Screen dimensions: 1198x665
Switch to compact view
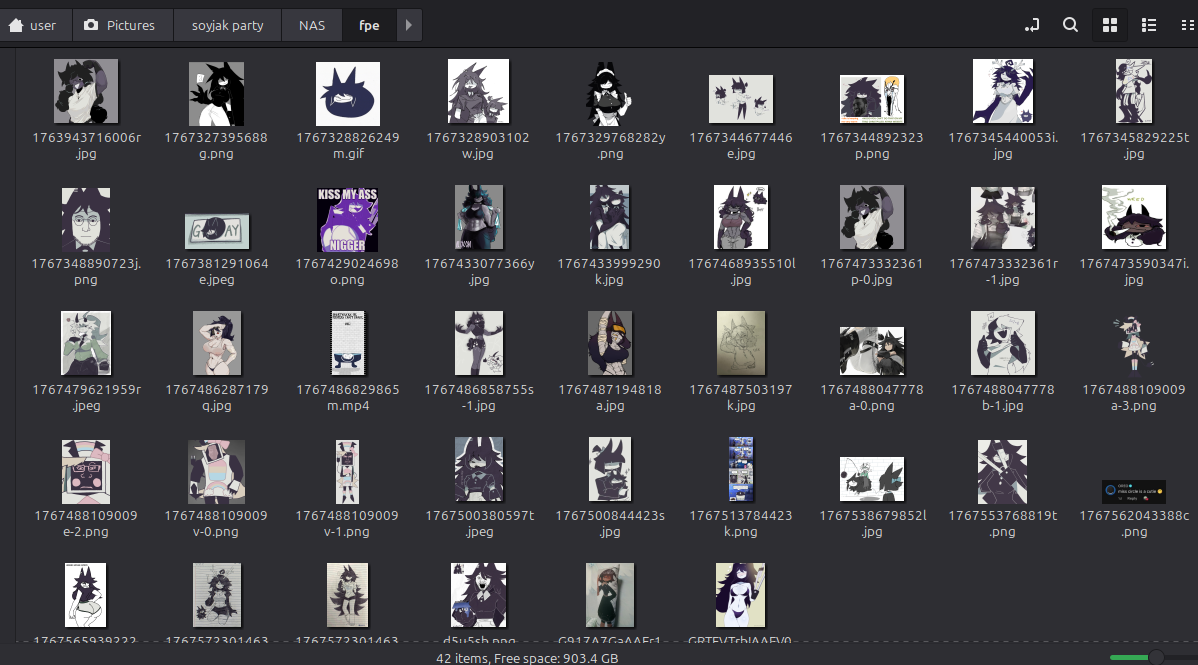click(1187, 25)
